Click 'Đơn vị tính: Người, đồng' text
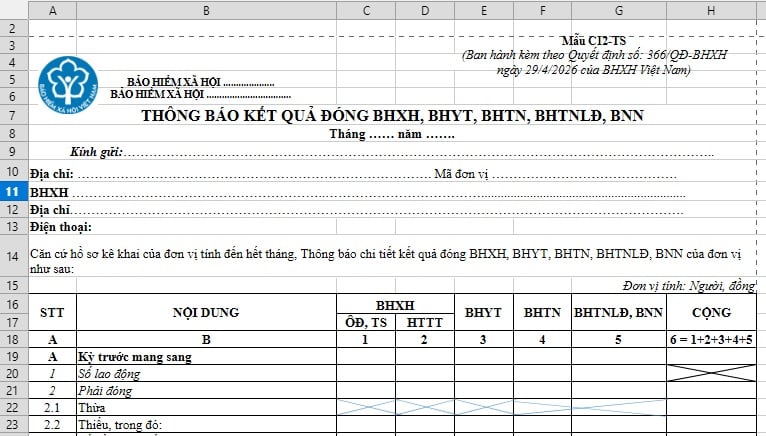Viewport: 766px width, 436px height. point(689,286)
